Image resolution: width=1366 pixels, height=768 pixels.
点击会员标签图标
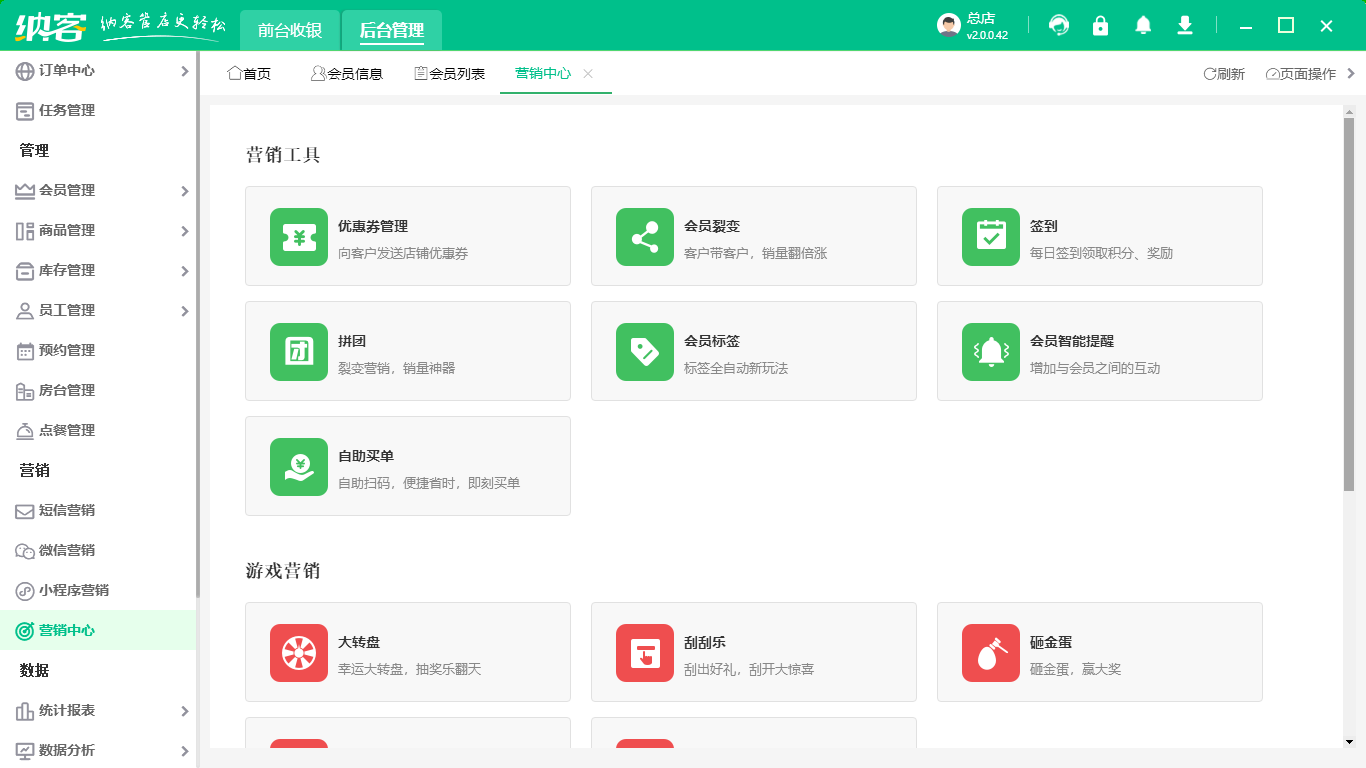644,351
